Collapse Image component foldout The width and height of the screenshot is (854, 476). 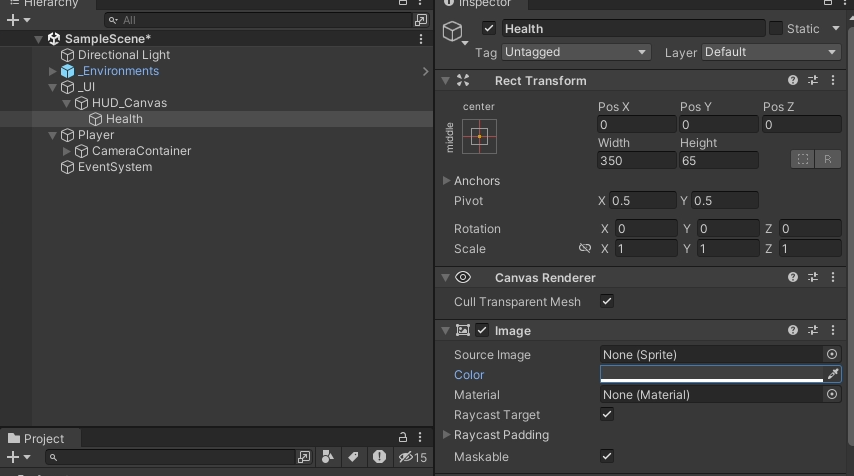click(x=445, y=331)
